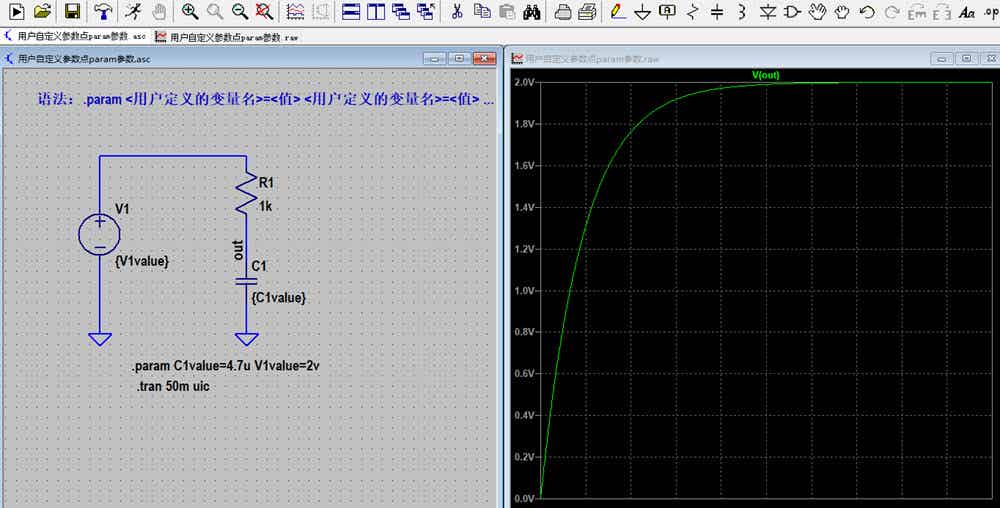Image resolution: width=1000 pixels, height=508 pixels.
Task: Pick the resistor component tool
Action: click(693, 11)
